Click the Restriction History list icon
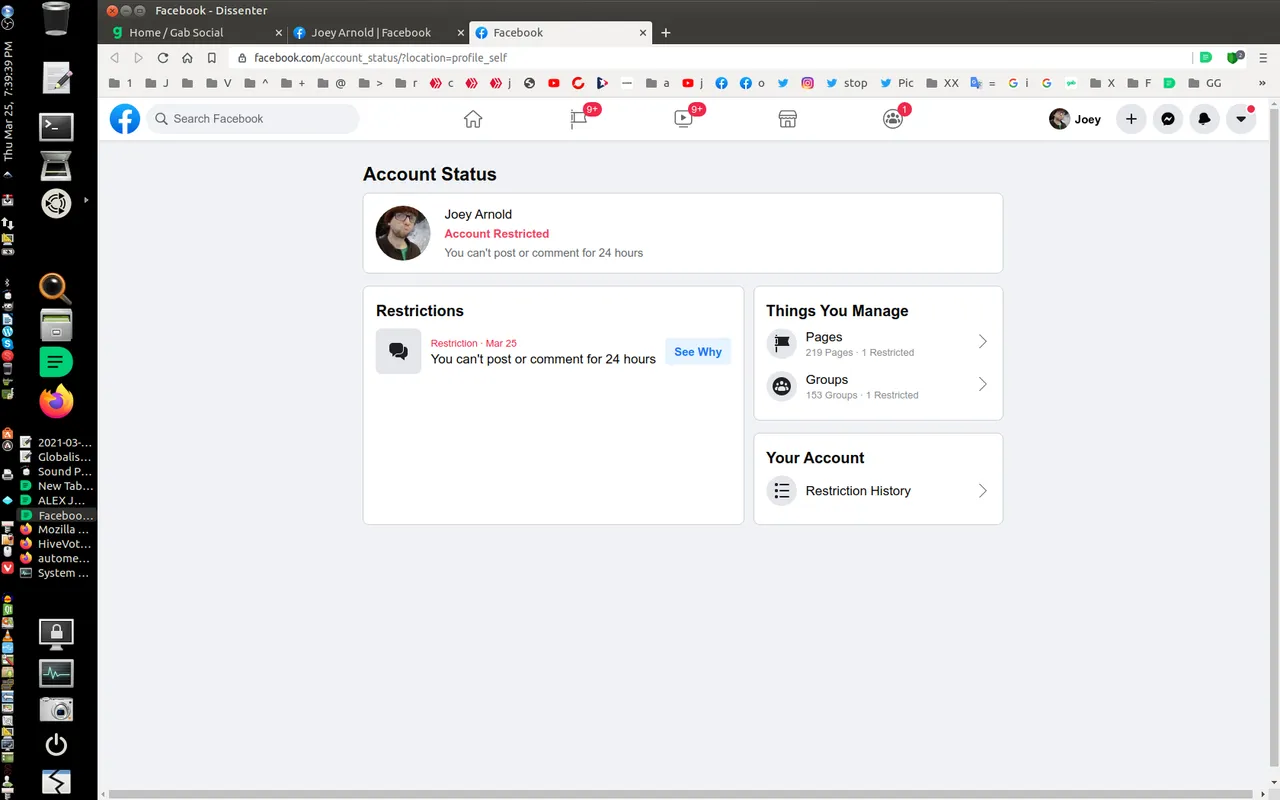Image resolution: width=1280 pixels, height=800 pixels. click(782, 491)
